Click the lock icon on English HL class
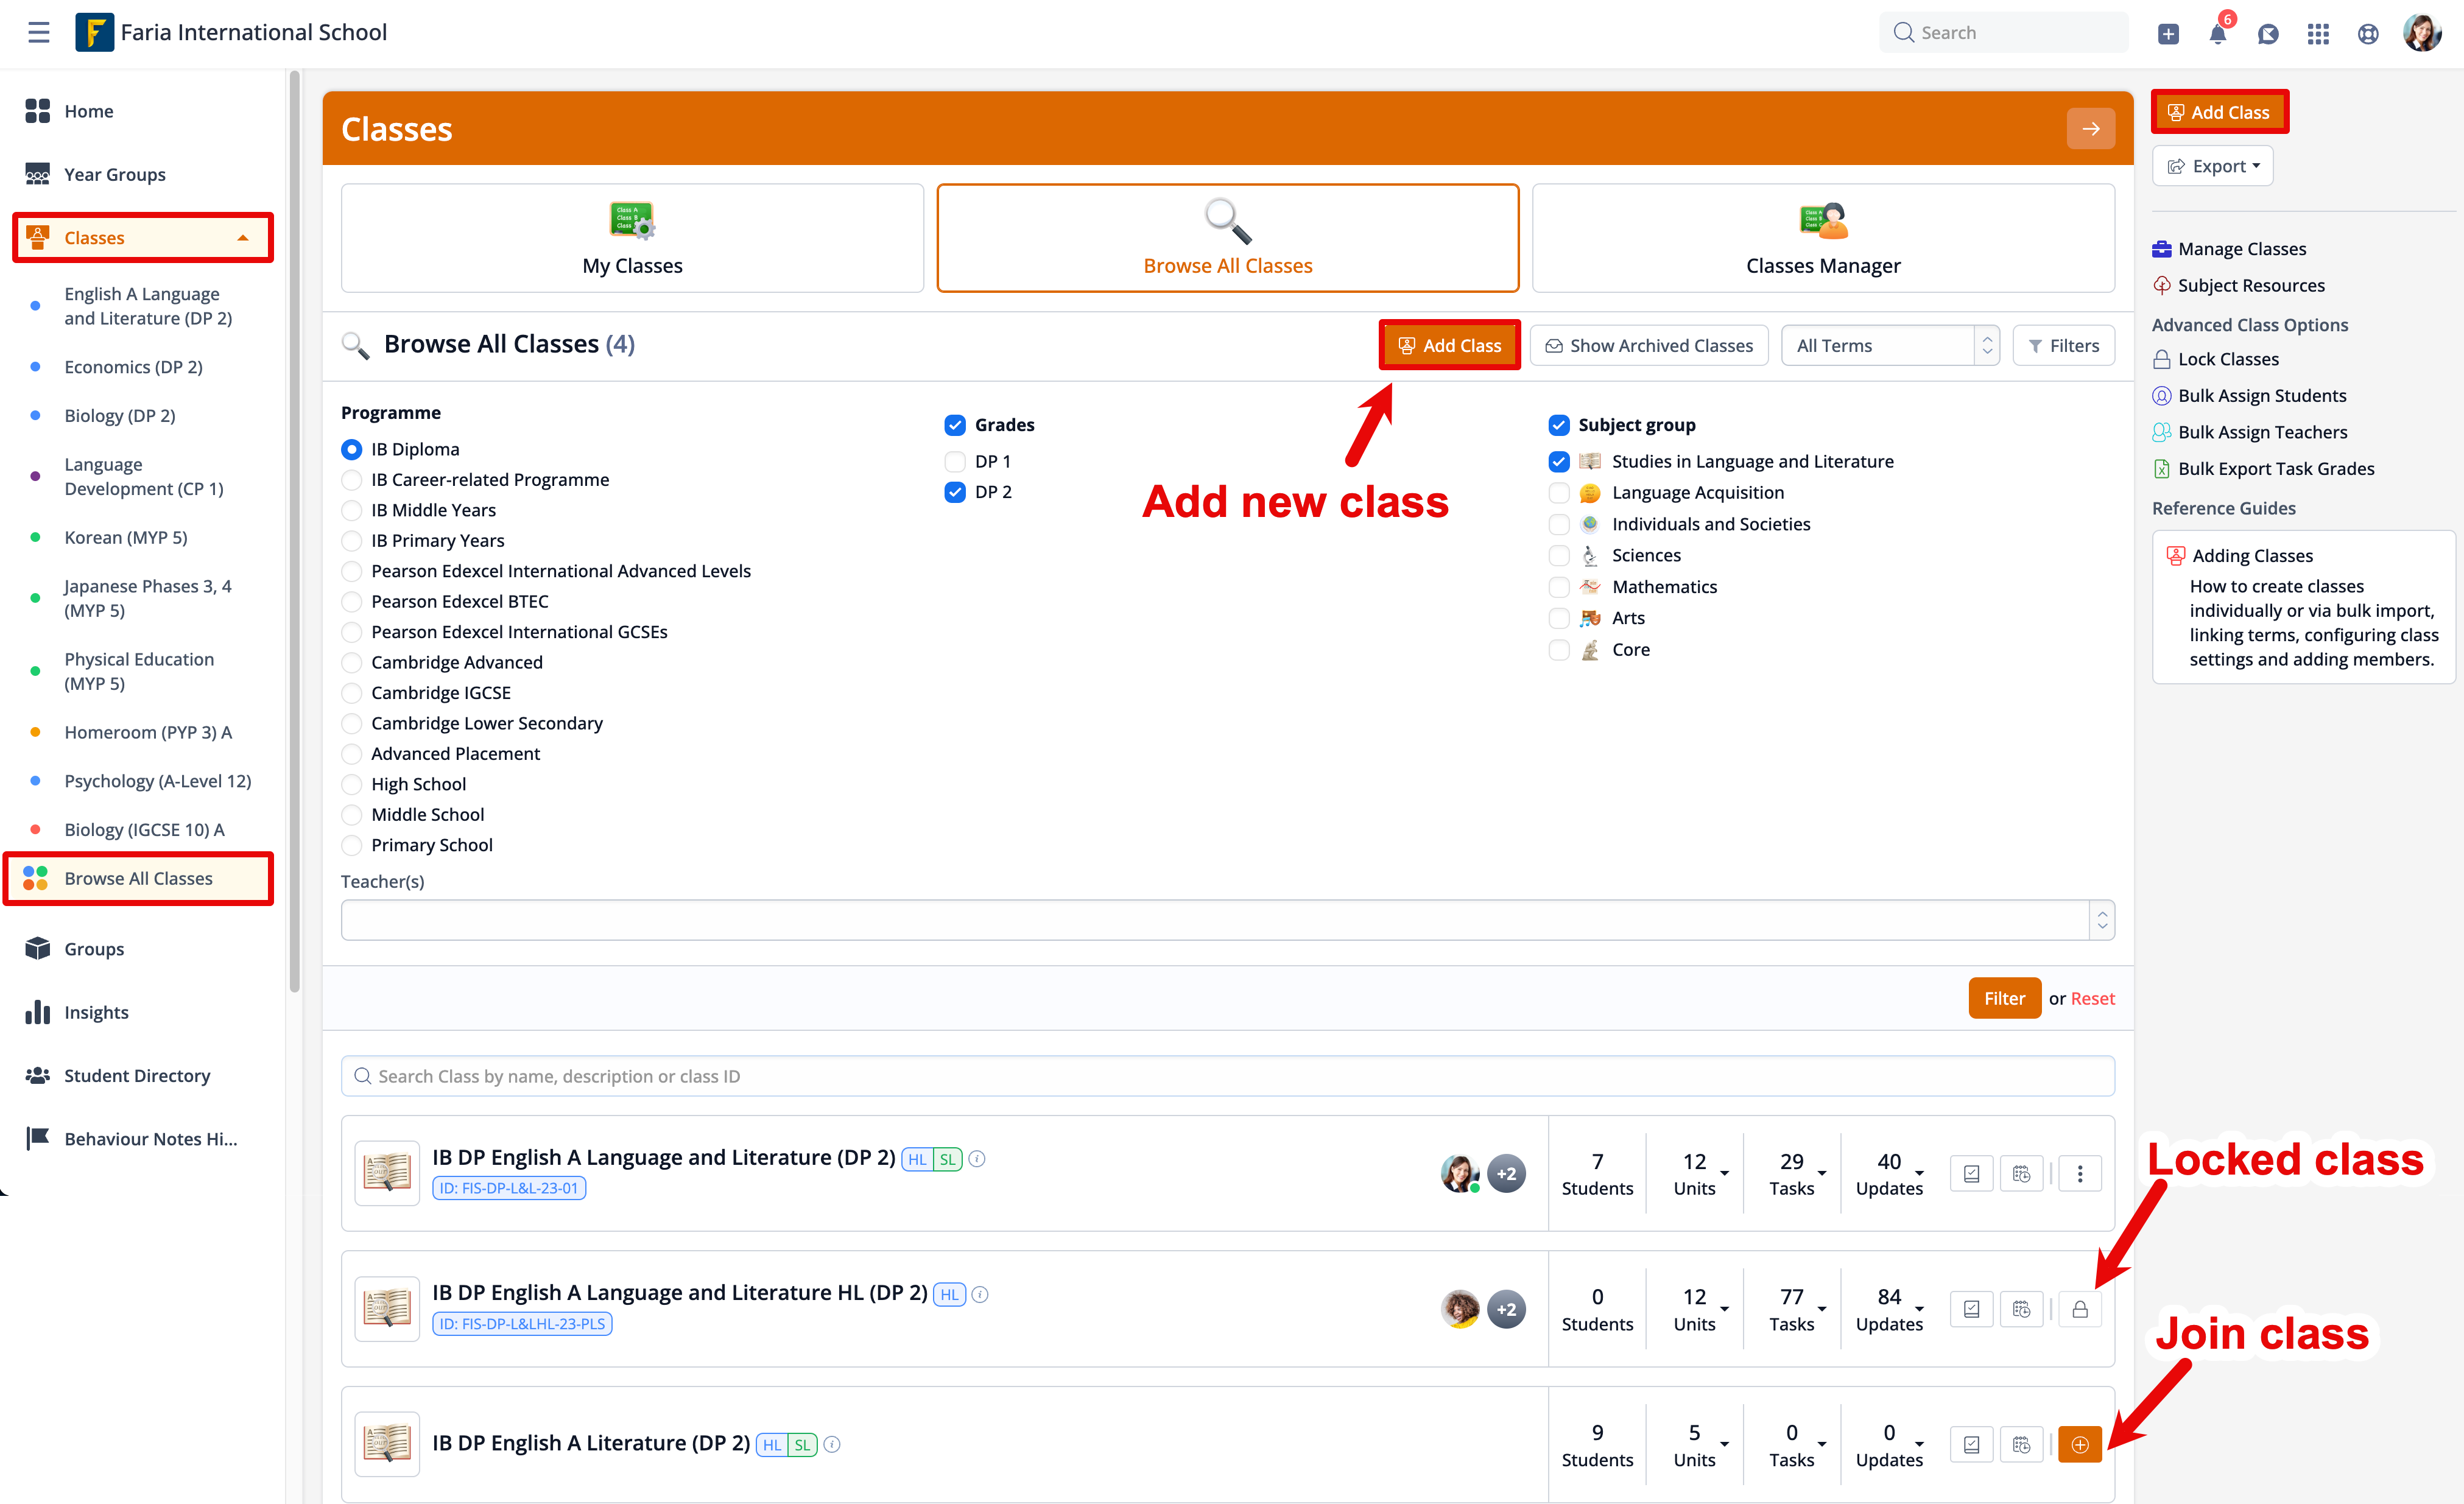Image resolution: width=2464 pixels, height=1504 pixels. pyautogui.click(x=2079, y=1309)
